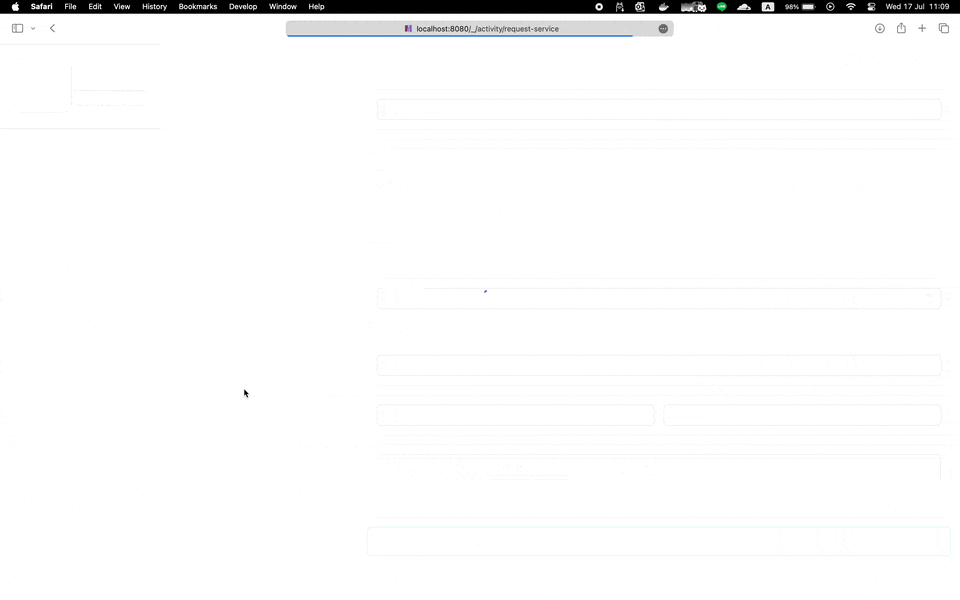Open the Apple menu

15,6
